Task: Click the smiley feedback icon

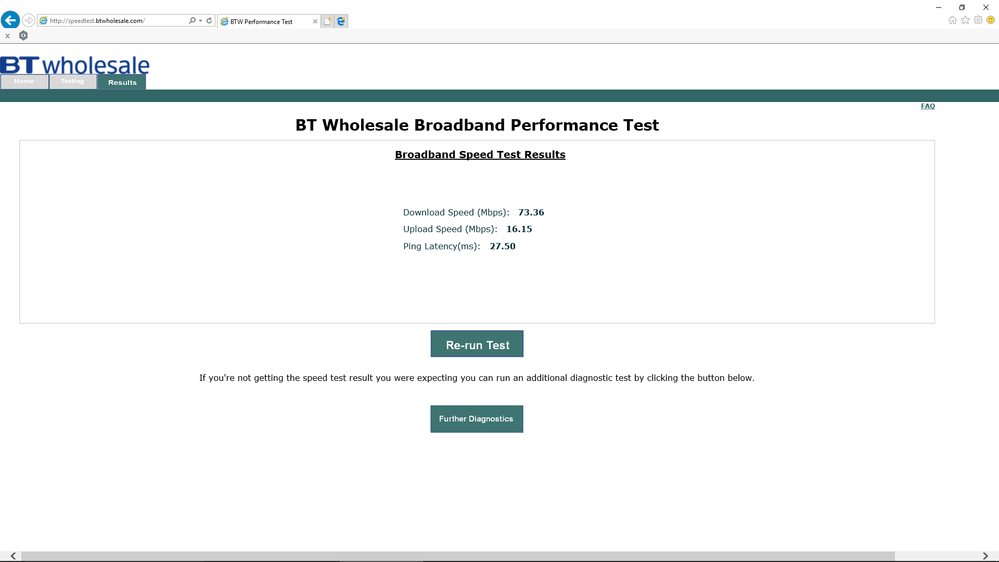Action: [x=991, y=20]
